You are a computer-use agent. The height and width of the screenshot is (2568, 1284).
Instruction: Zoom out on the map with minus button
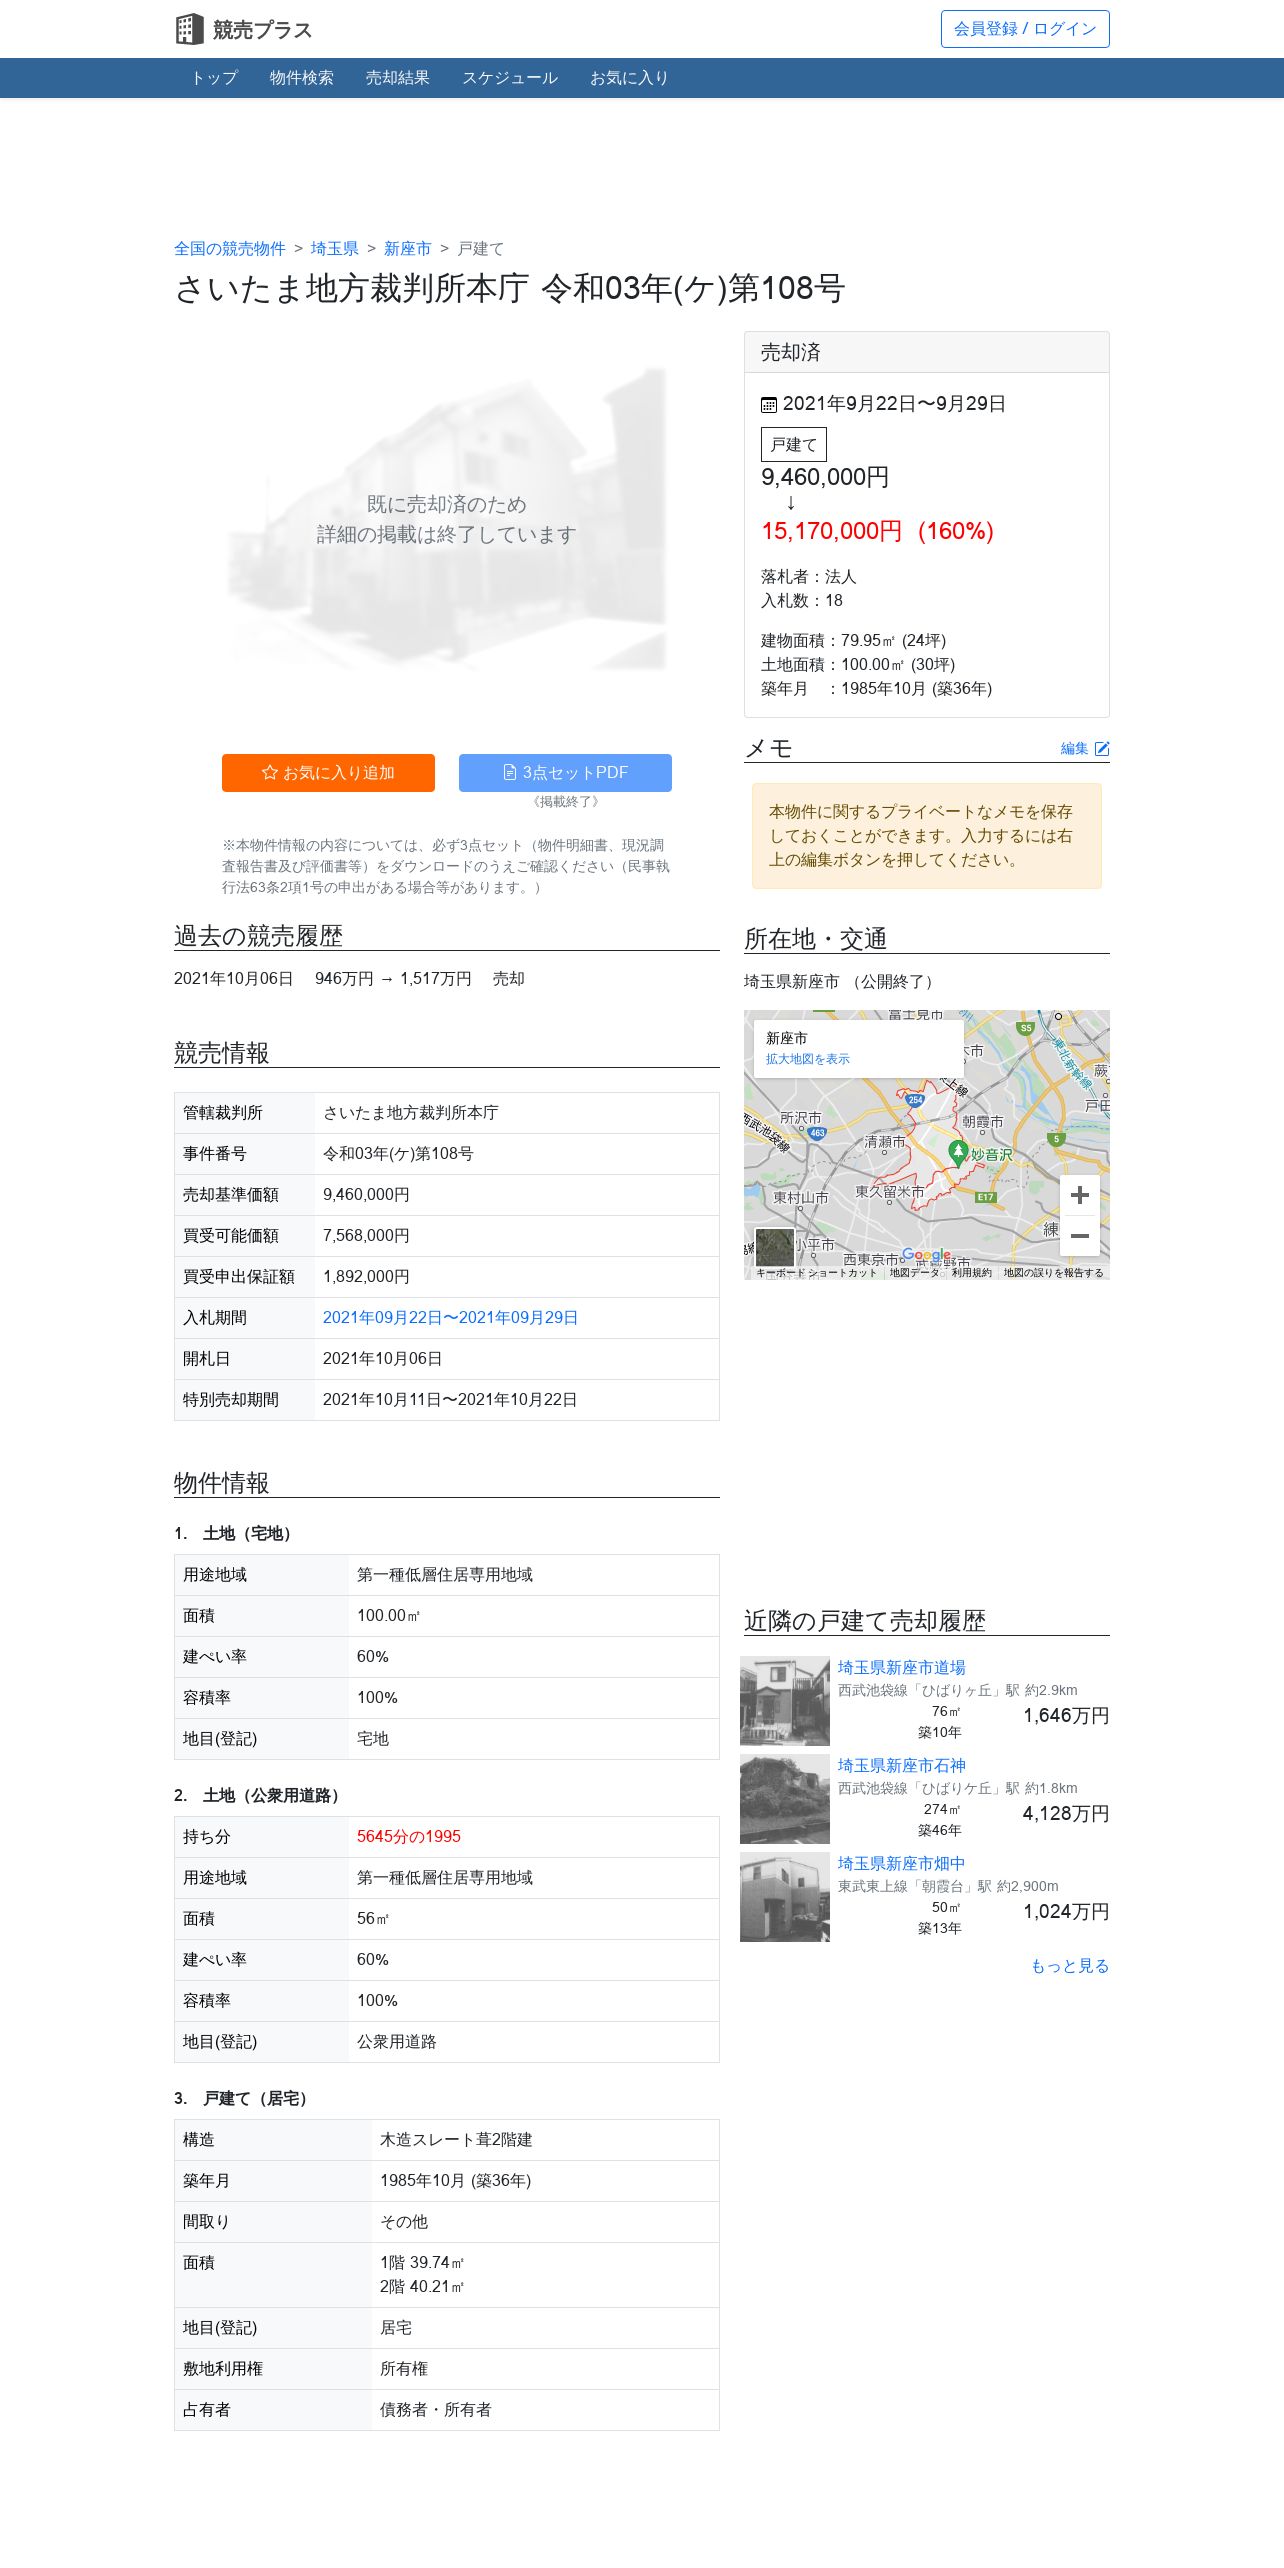[x=1080, y=1236]
